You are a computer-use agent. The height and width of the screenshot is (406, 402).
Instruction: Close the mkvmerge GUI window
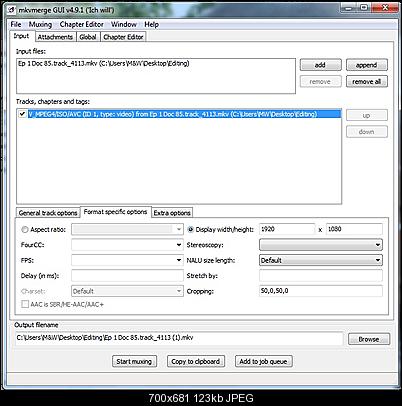[x=386, y=8]
